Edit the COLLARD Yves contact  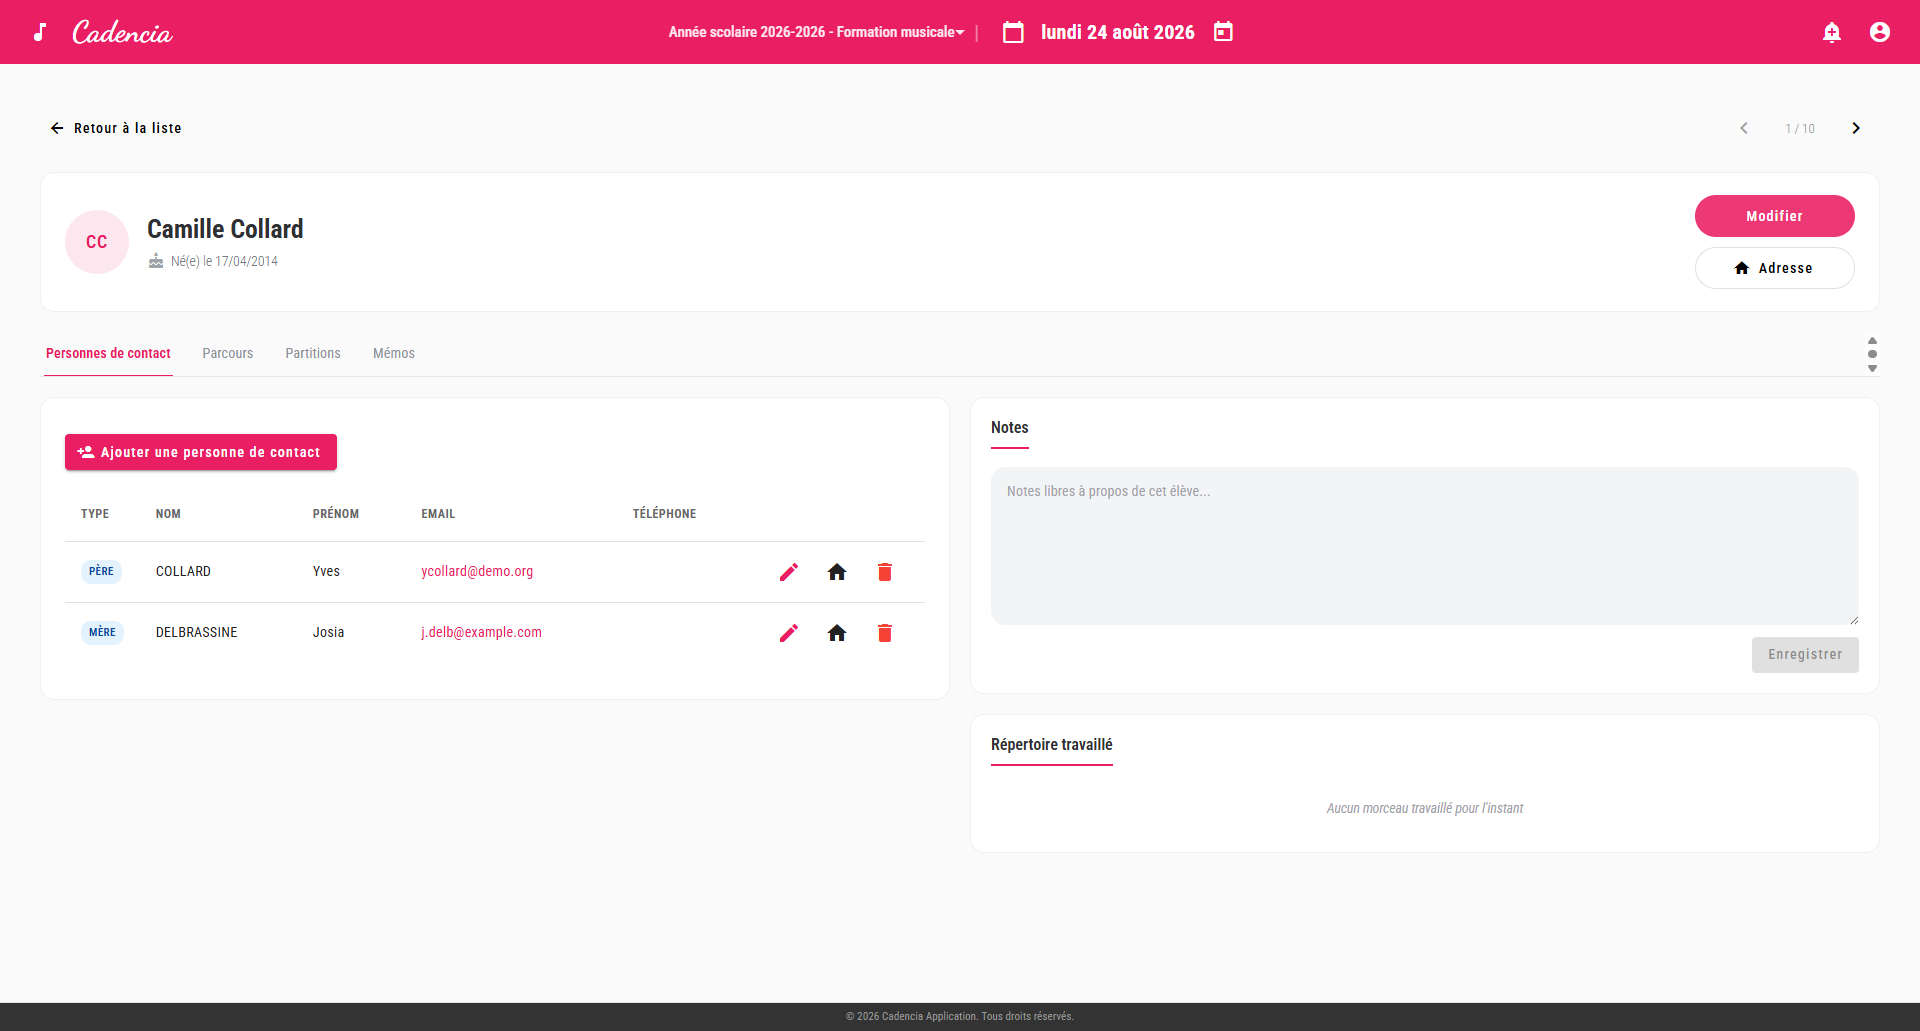tap(789, 572)
